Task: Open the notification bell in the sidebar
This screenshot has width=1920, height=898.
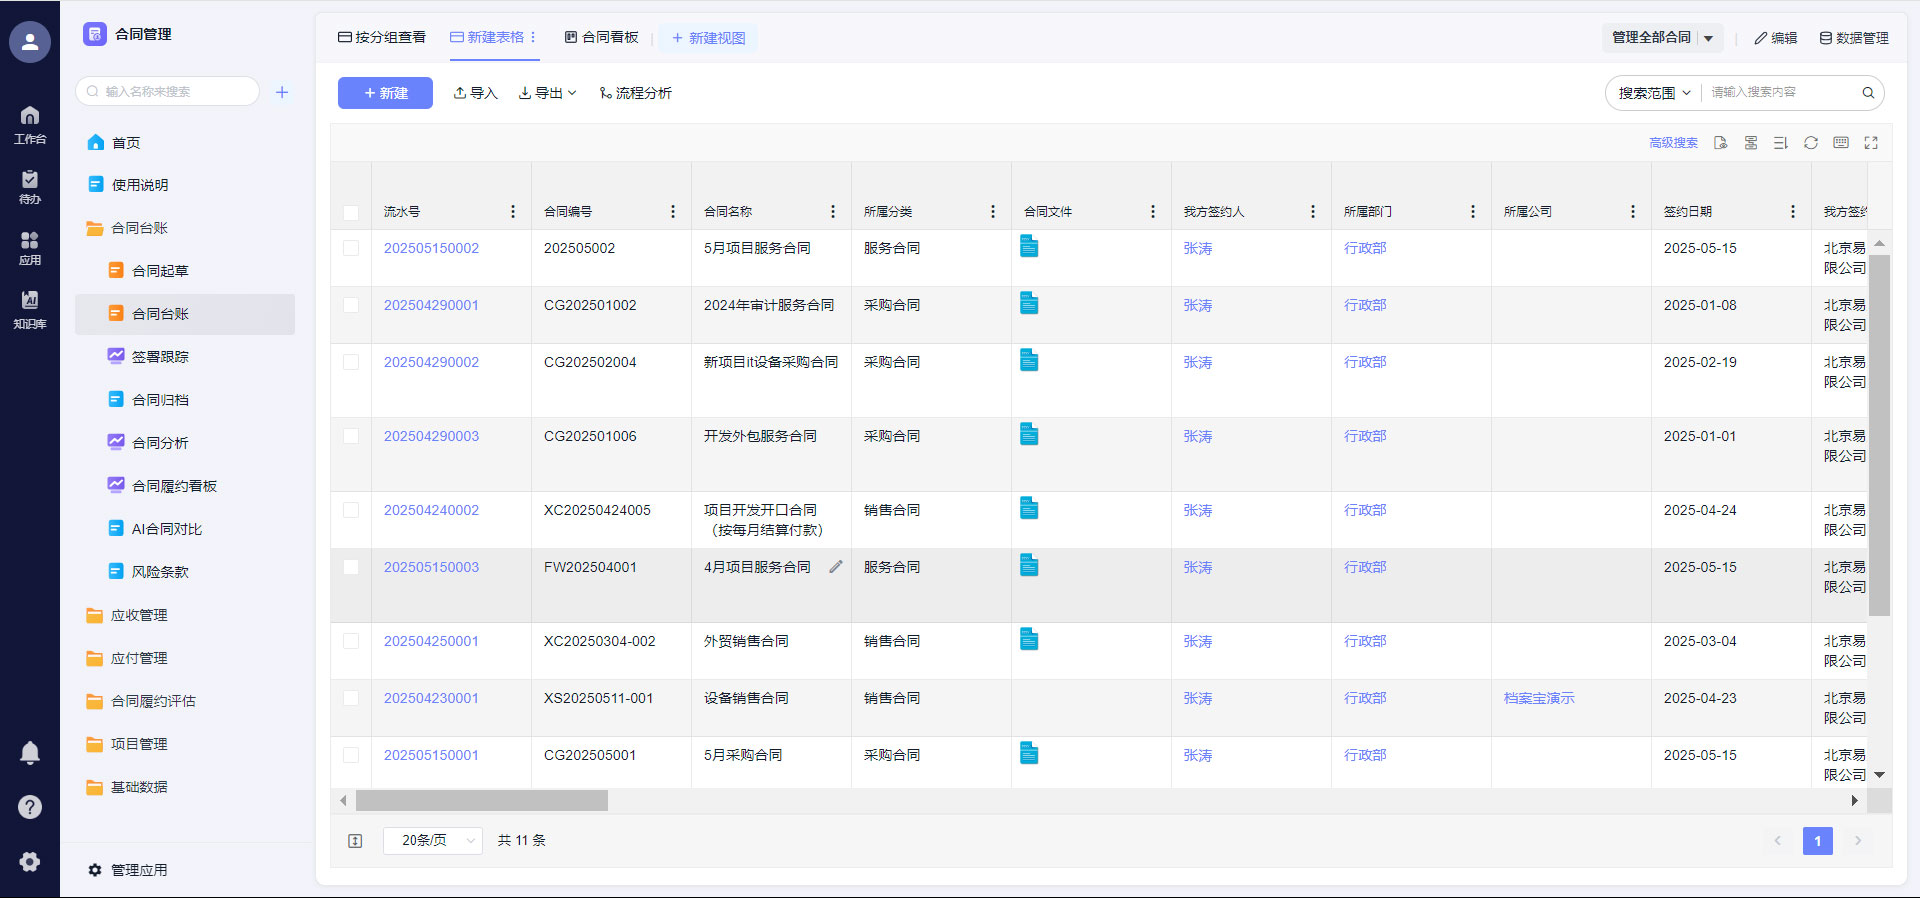Action: tap(30, 753)
